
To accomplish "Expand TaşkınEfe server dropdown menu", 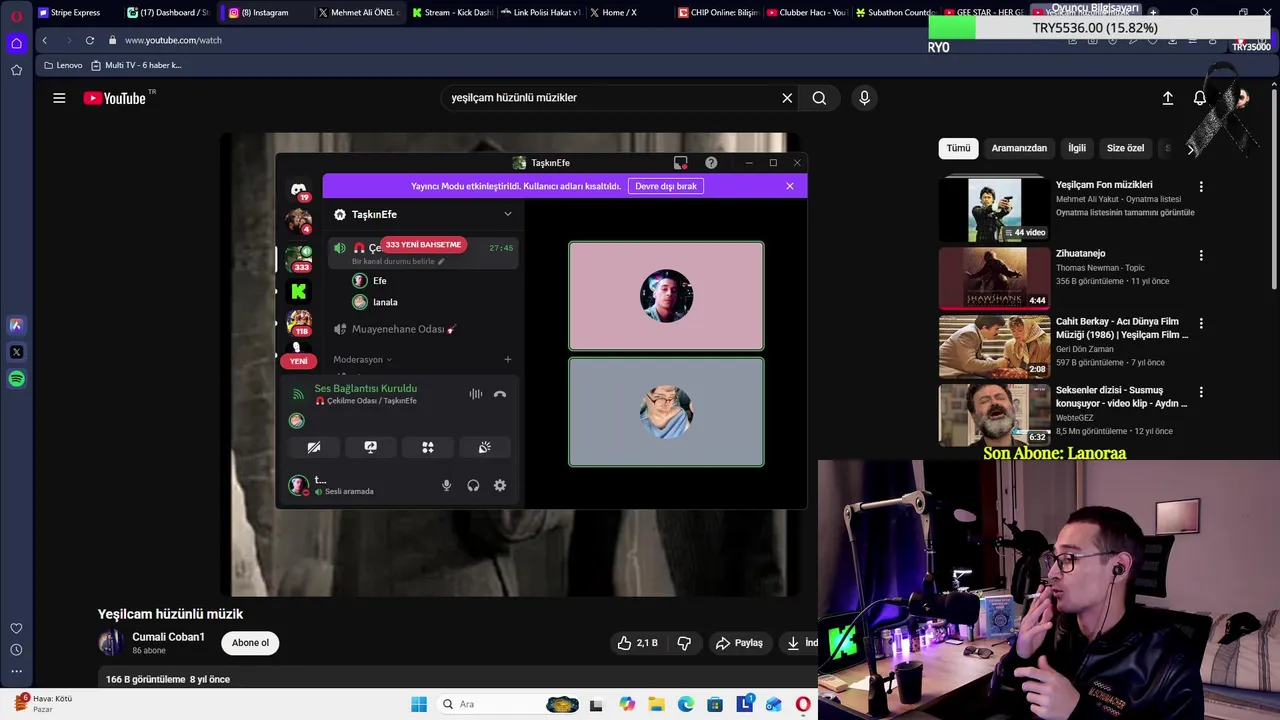I will [x=507, y=214].
